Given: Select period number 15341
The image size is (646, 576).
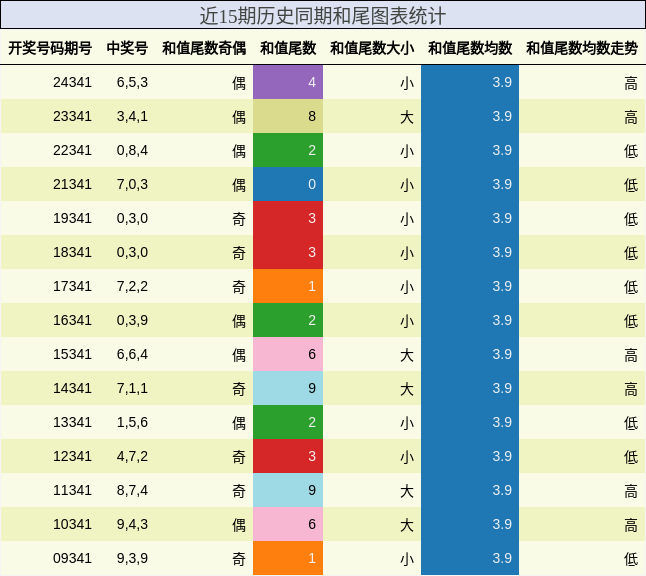Looking at the screenshot, I should tap(72, 354).
